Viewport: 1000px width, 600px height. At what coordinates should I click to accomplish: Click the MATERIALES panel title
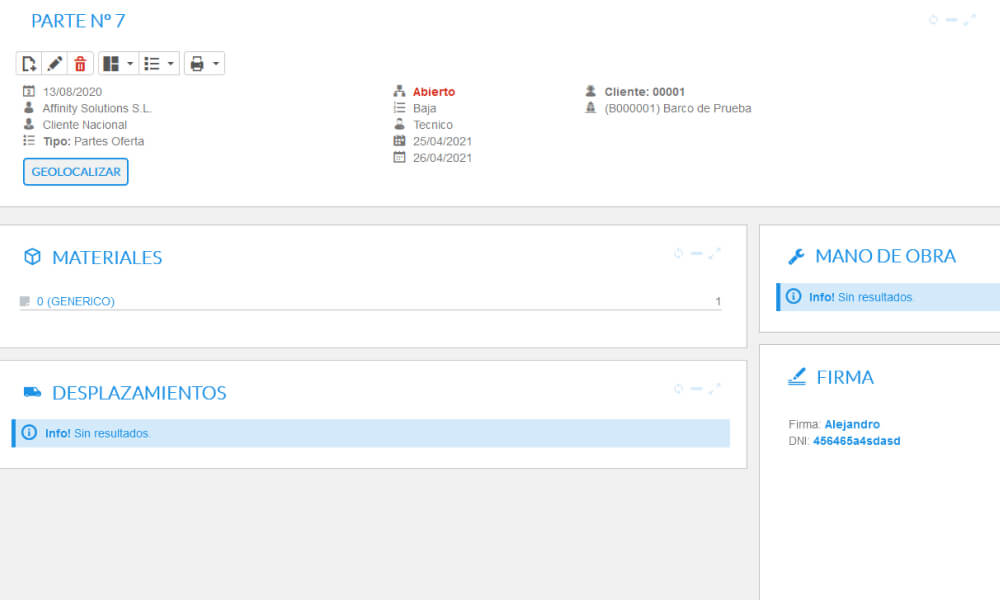(x=107, y=258)
